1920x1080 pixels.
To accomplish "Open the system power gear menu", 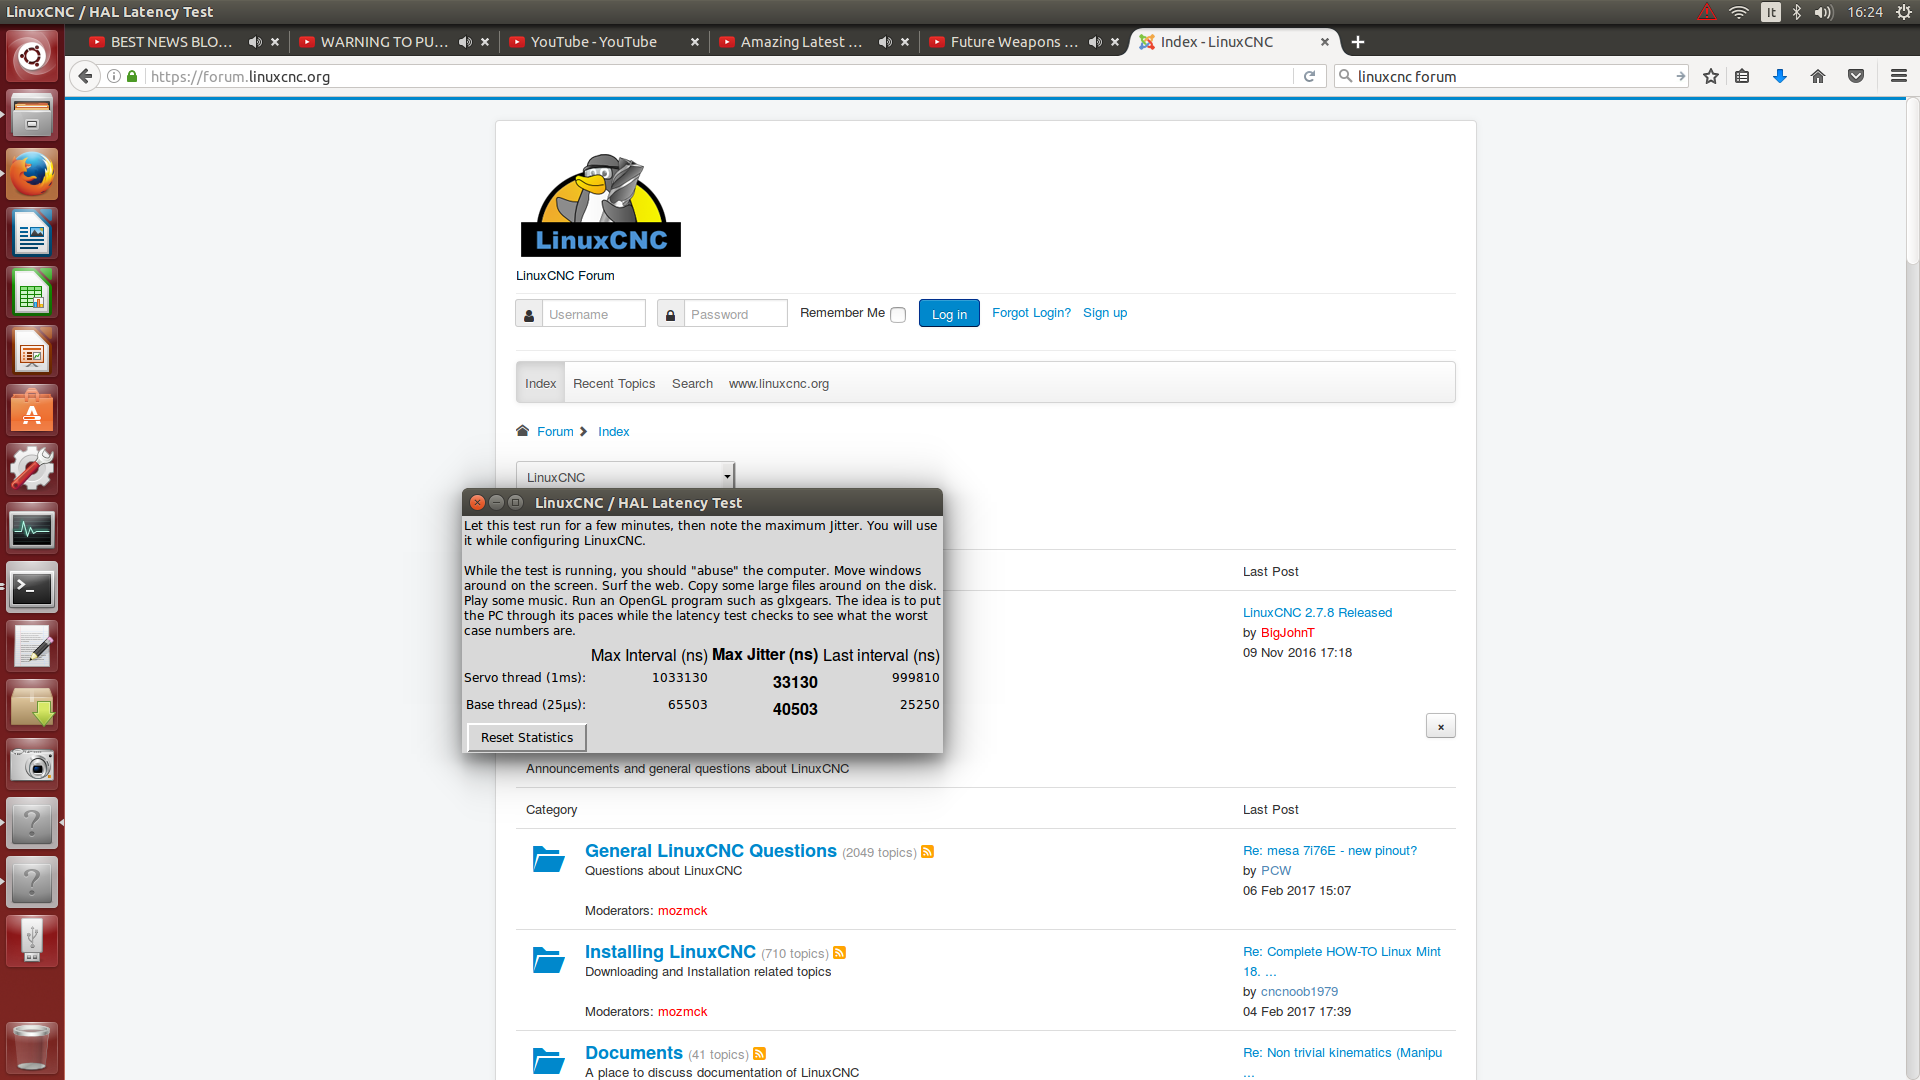I will pos(1904,12).
